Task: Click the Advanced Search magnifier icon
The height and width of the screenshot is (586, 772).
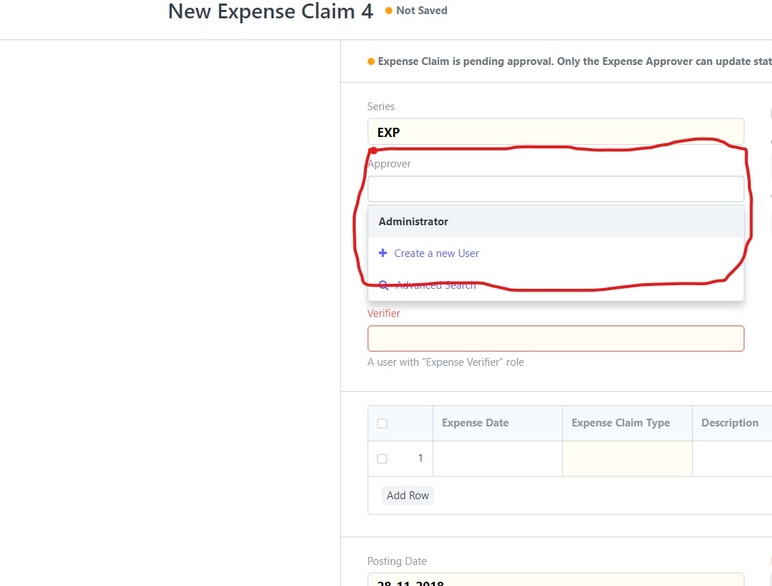Action: [384, 285]
